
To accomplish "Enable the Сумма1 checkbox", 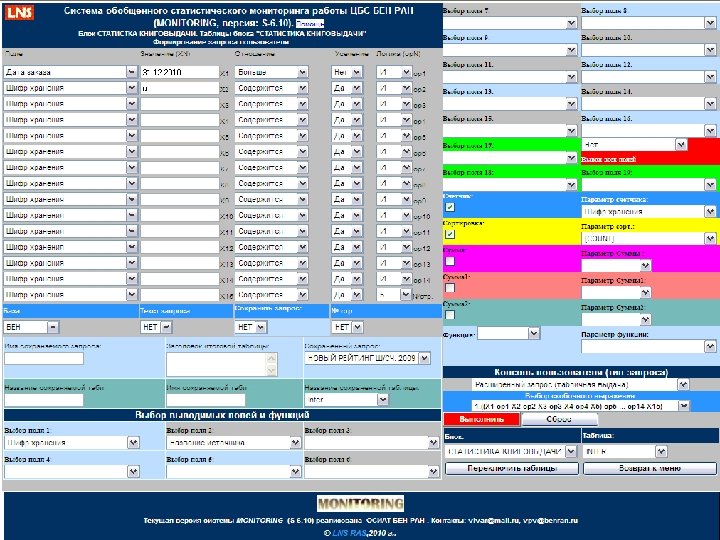I will coord(450,287).
